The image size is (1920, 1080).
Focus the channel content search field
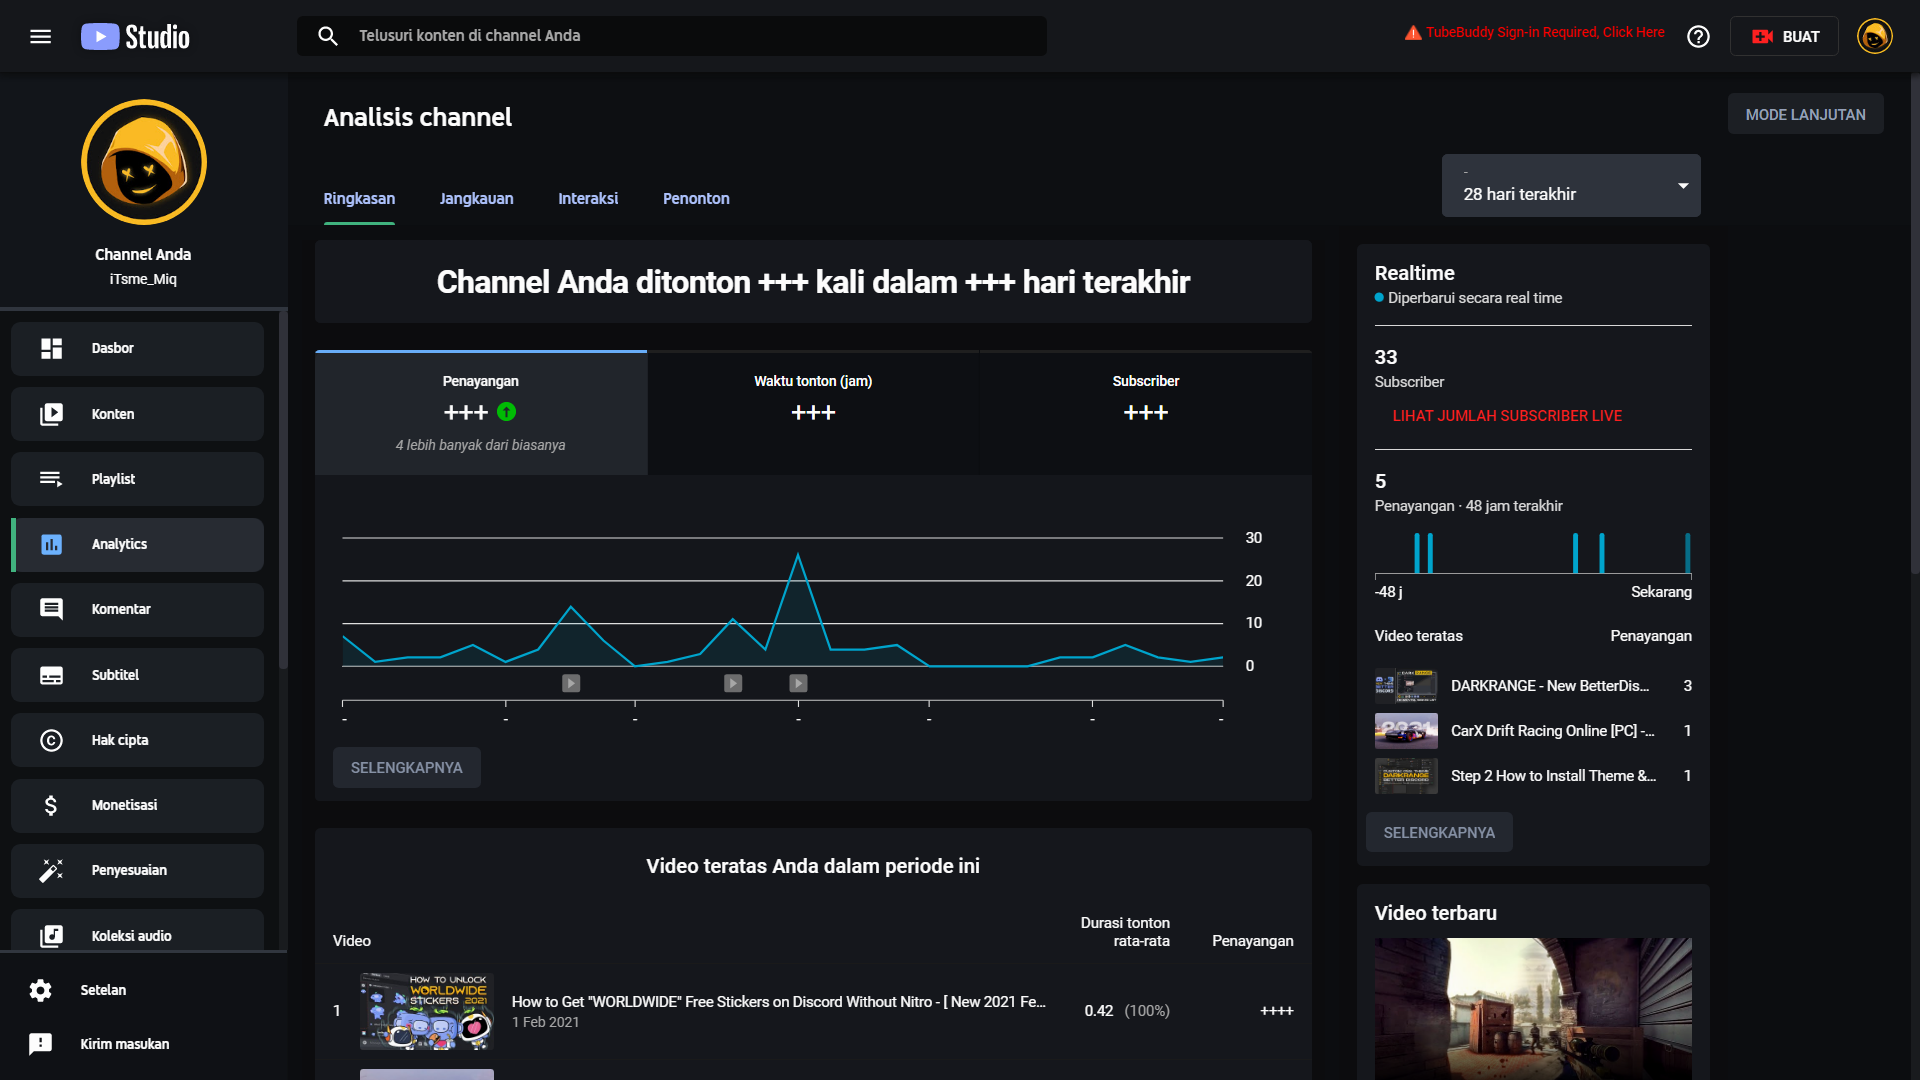click(x=672, y=36)
